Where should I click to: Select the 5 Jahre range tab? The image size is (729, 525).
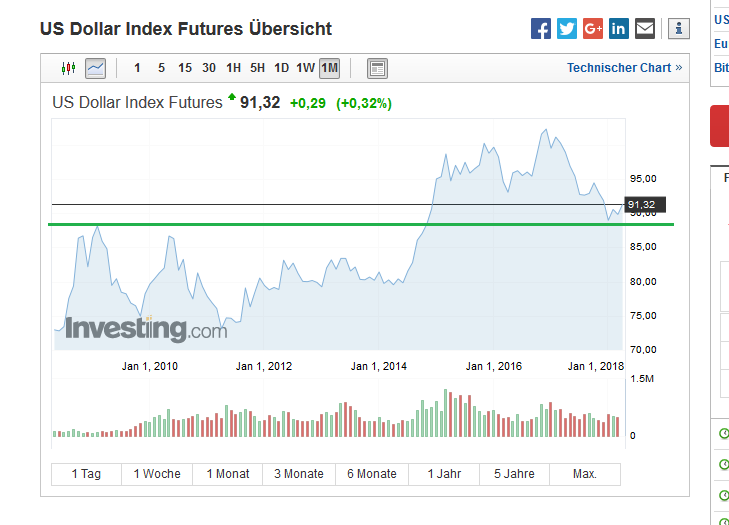coord(514,474)
